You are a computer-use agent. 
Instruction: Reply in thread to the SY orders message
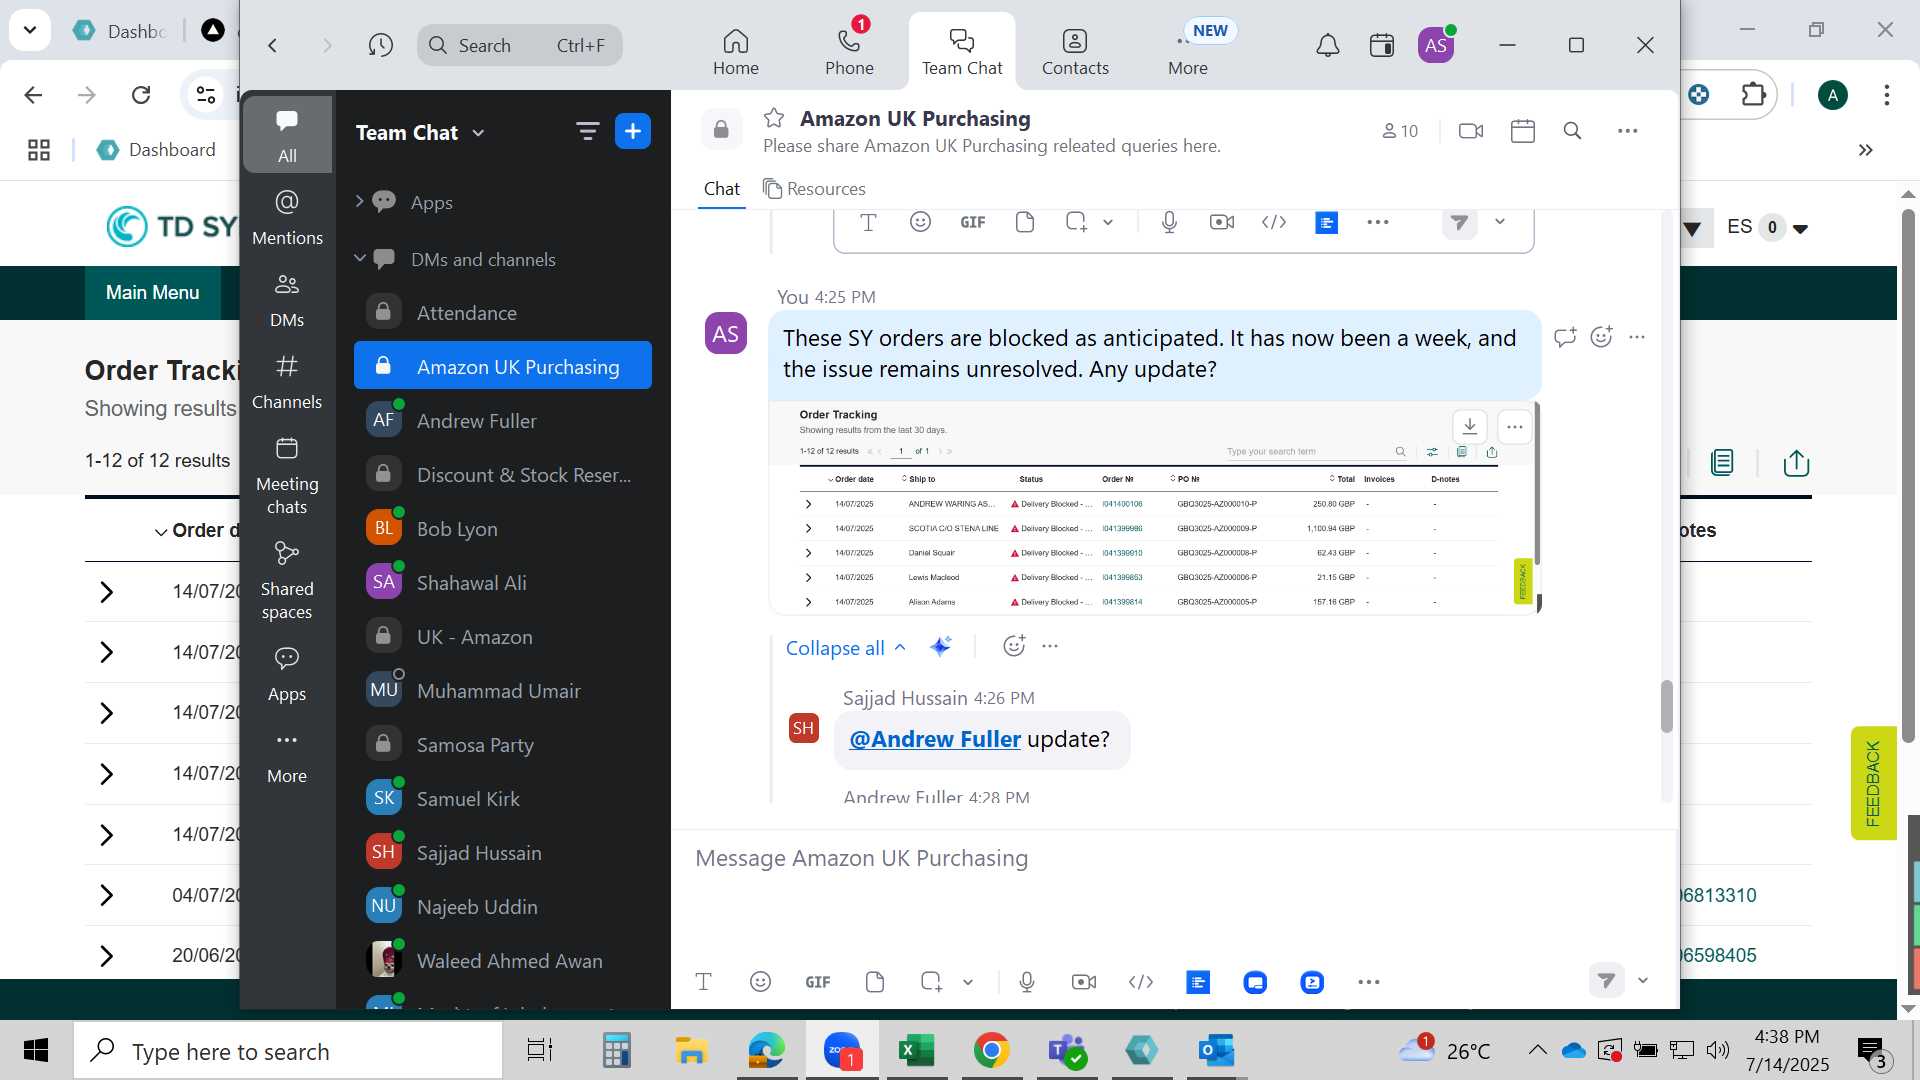tap(1565, 337)
